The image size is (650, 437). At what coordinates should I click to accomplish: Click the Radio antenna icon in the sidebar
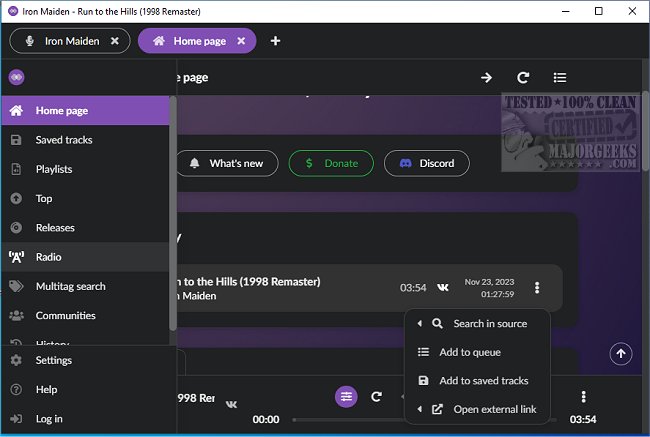pos(17,257)
